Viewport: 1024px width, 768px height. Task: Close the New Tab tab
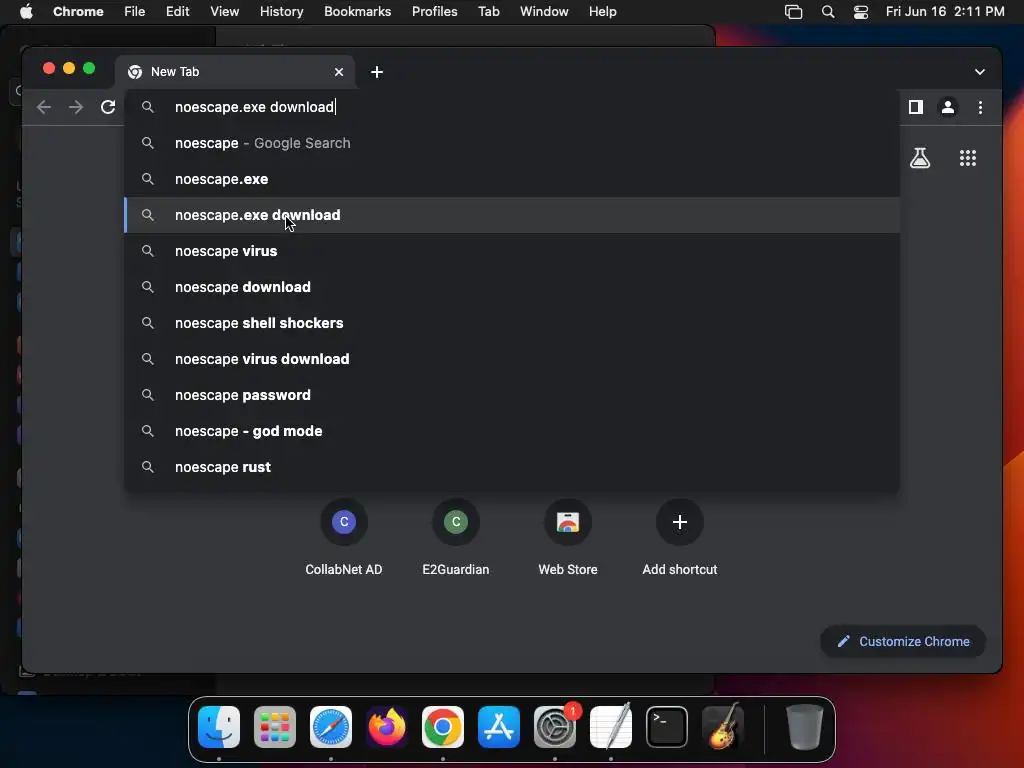(339, 72)
